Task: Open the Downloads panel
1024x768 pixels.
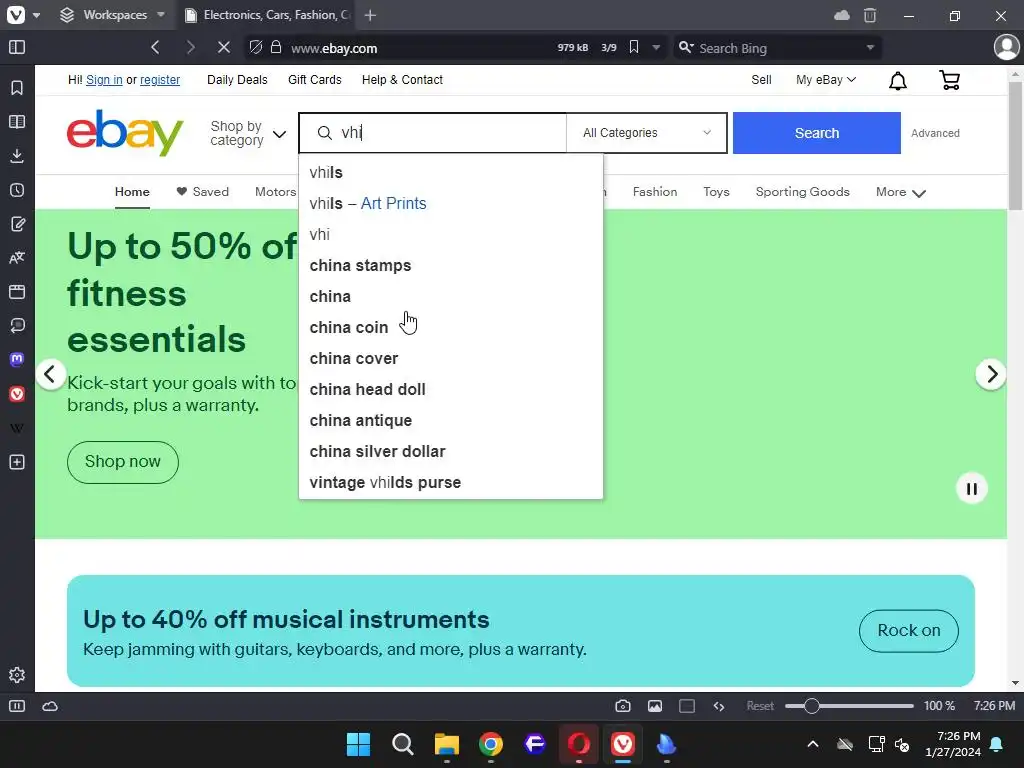Action: click(x=17, y=155)
